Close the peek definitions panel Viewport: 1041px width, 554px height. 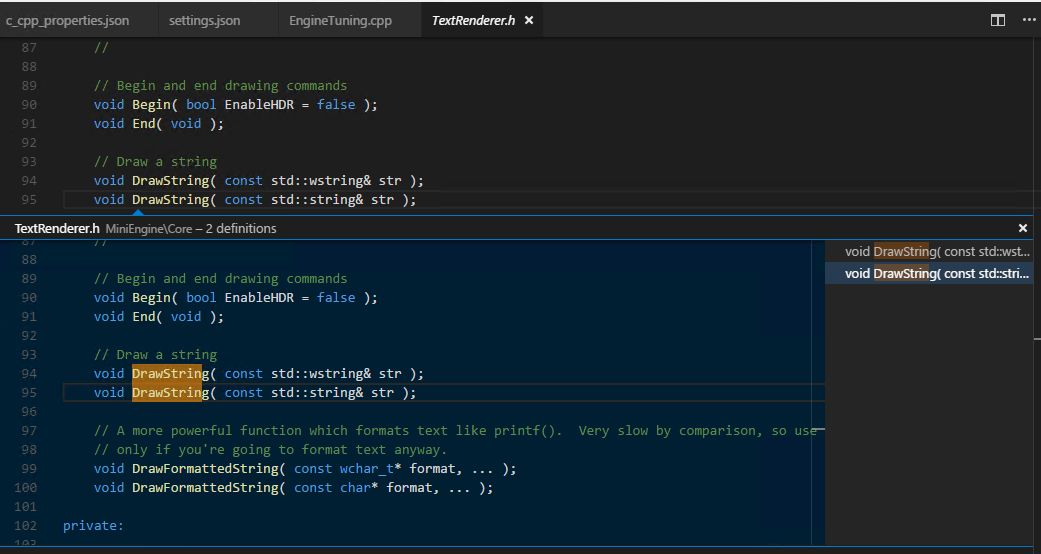[1022, 228]
